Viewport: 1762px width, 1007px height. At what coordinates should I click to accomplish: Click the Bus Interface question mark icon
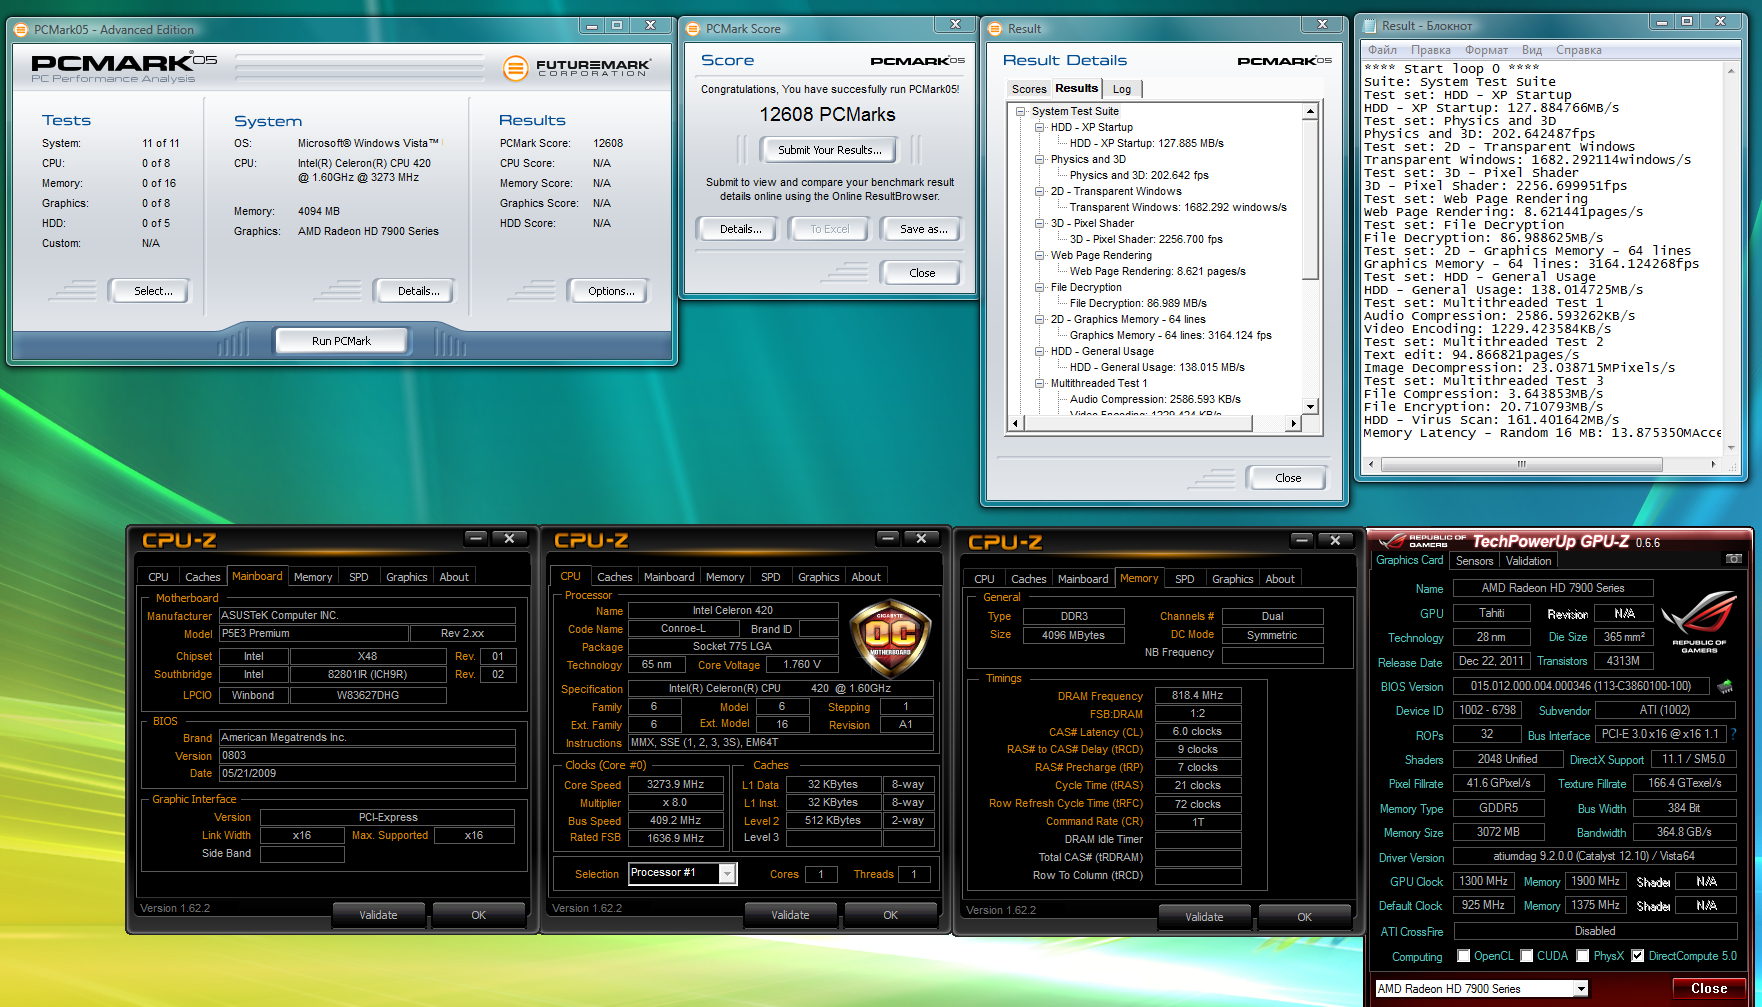tap(1733, 734)
